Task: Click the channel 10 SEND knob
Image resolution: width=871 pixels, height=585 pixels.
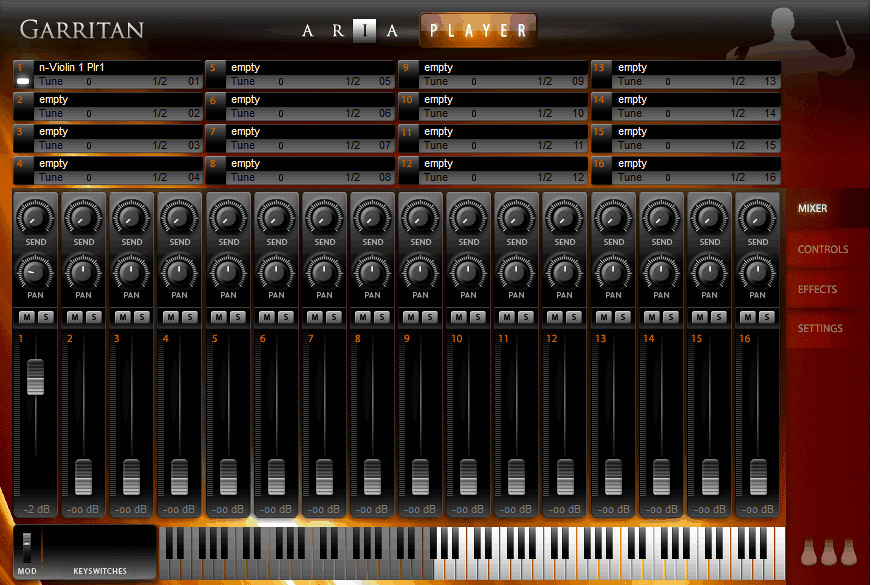Action: pyautogui.click(x=468, y=218)
